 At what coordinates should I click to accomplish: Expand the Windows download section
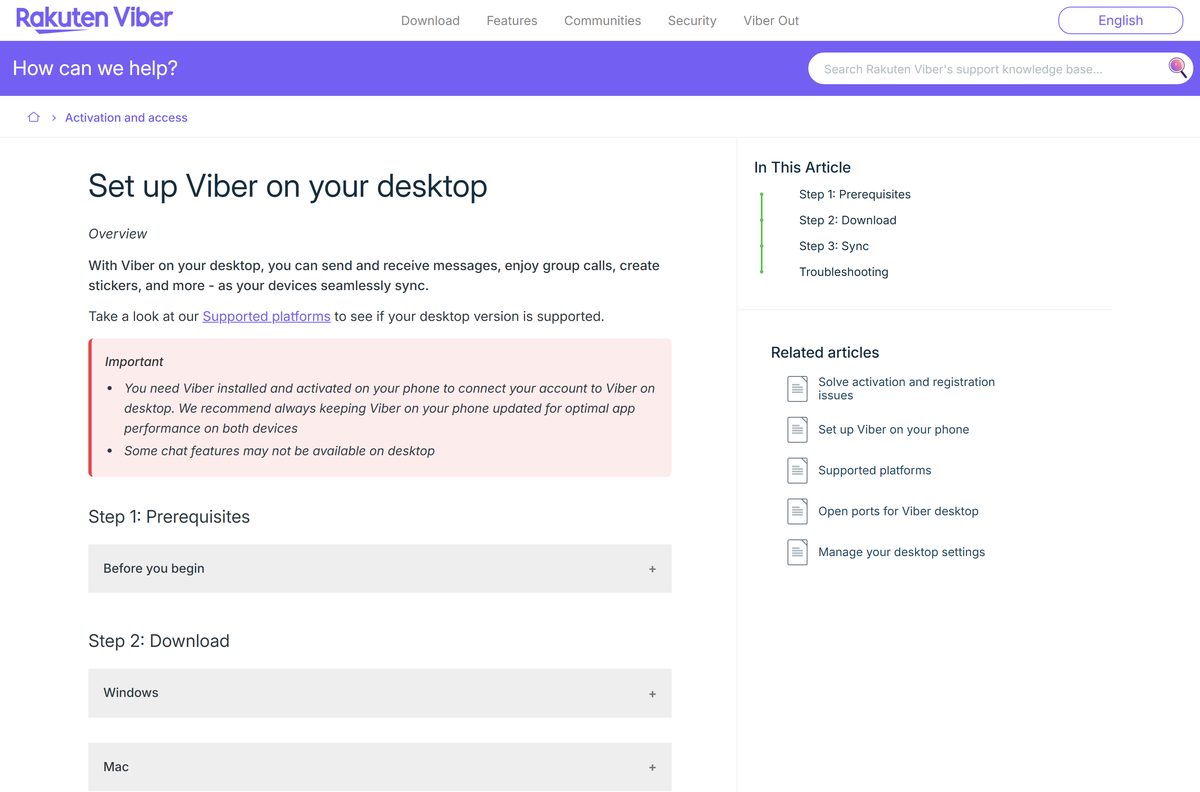pyautogui.click(x=380, y=693)
